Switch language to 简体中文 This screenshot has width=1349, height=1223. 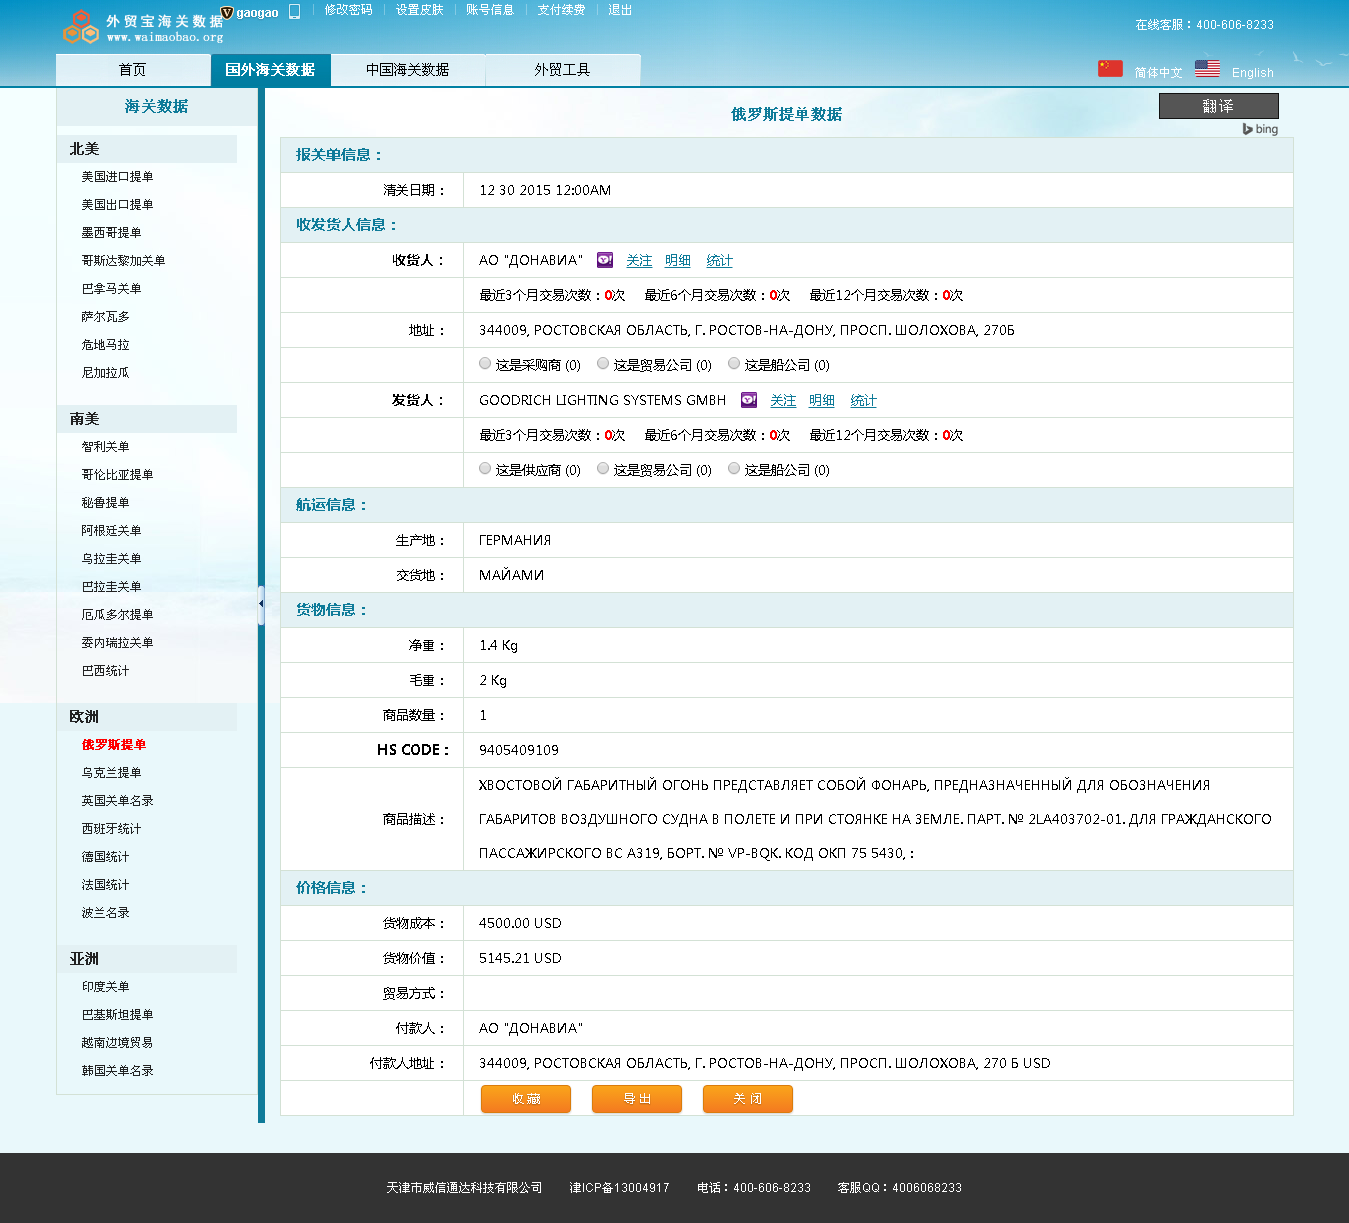(x=1158, y=73)
